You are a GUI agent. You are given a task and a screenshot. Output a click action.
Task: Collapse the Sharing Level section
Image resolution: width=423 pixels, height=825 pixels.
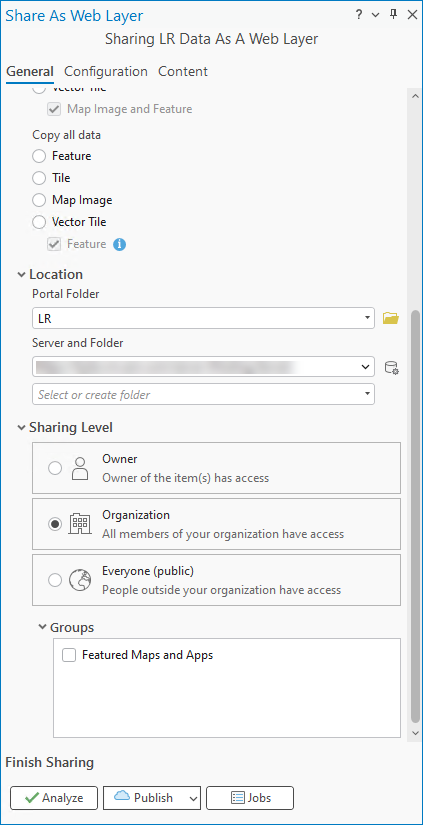pos(21,427)
